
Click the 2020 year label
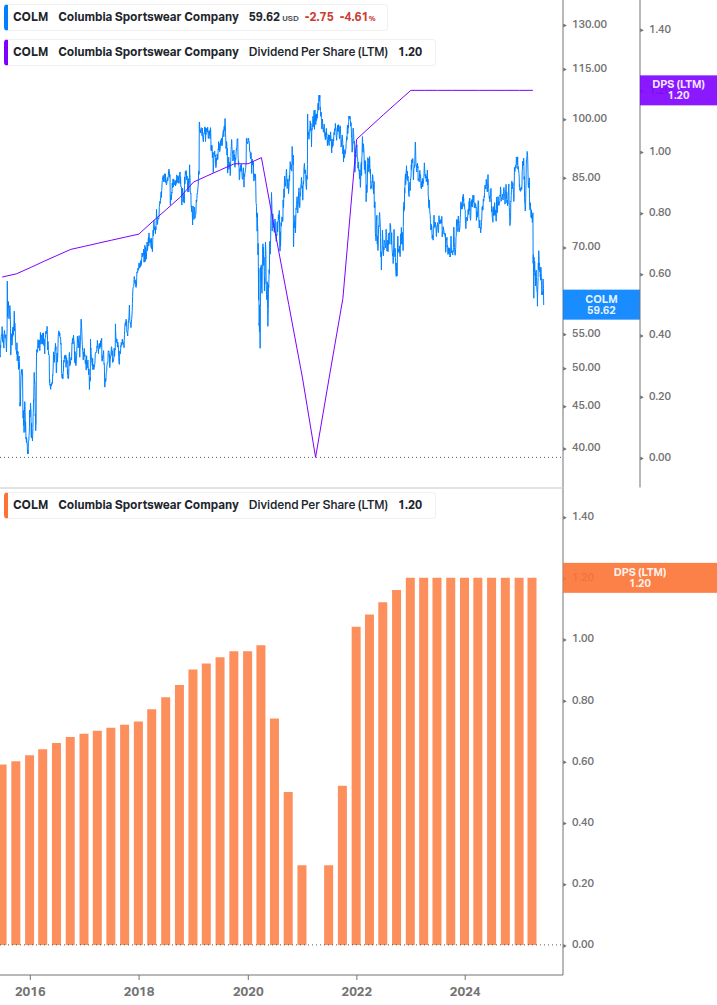coord(248,992)
